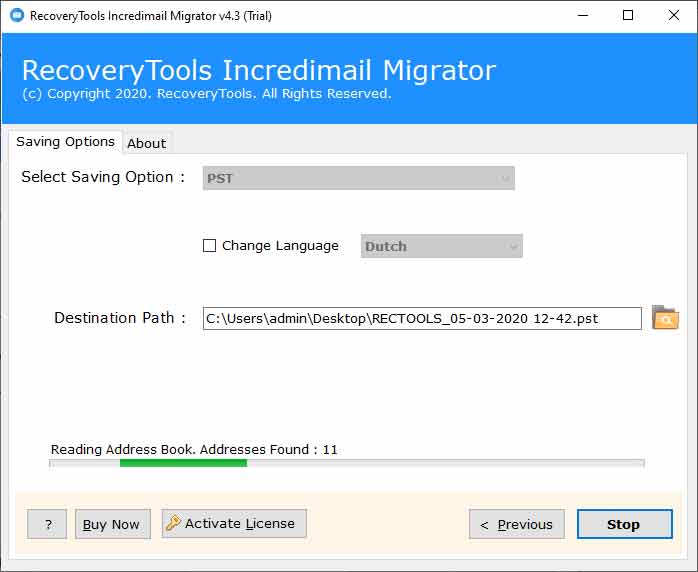Maximize the Incredimail Migrator window
This screenshot has width=698, height=572.
tap(628, 16)
